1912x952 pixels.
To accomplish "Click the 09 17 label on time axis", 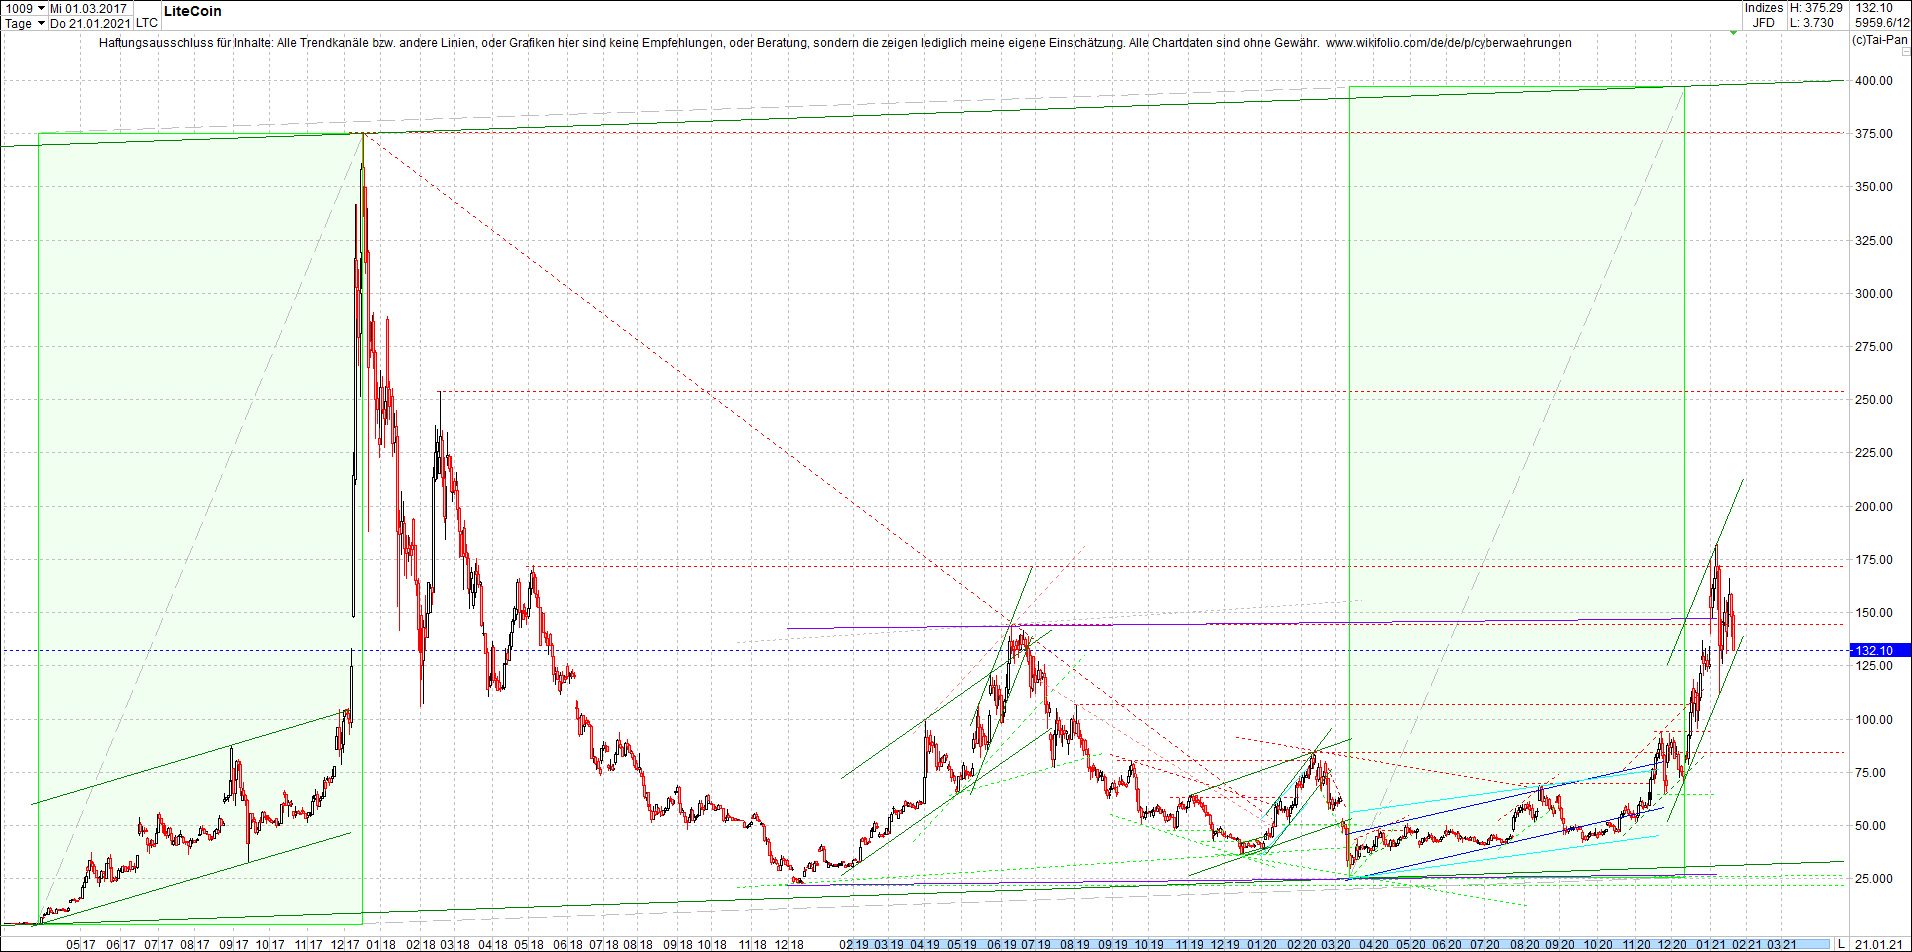I will [x=233, y=944].
